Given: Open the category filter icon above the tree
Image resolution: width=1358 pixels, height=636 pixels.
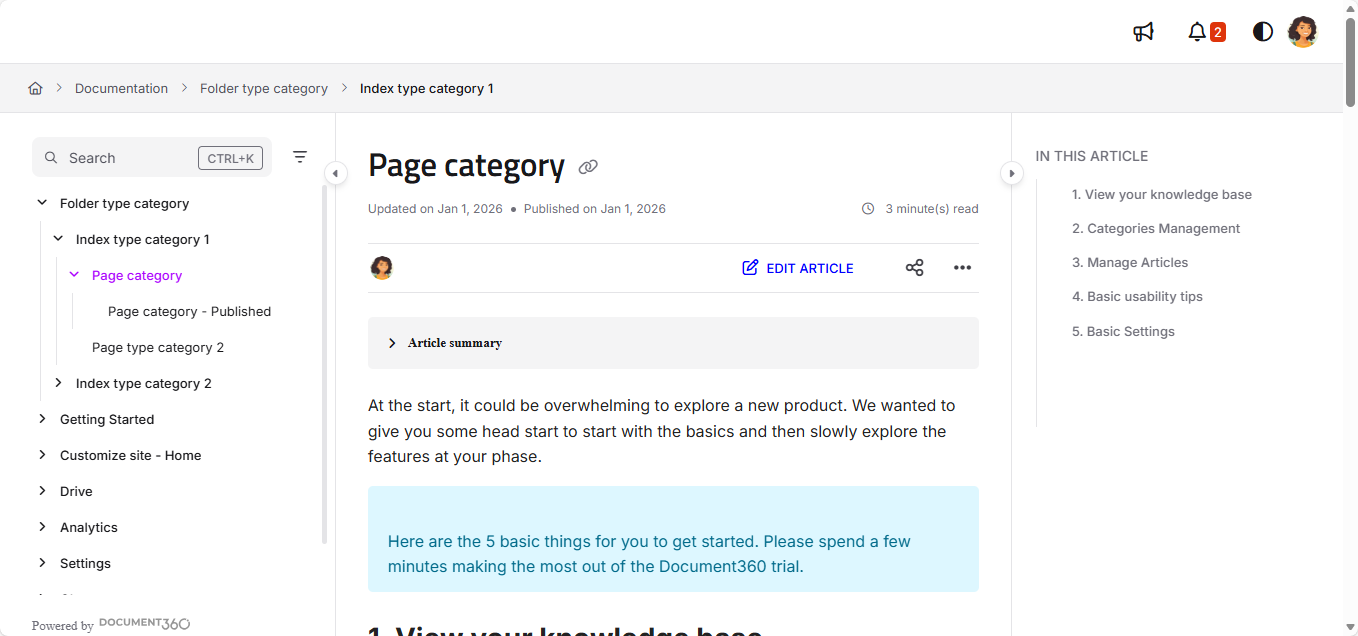Looking at the screenshot, I should pyautogui.click(x=300, y=156).
